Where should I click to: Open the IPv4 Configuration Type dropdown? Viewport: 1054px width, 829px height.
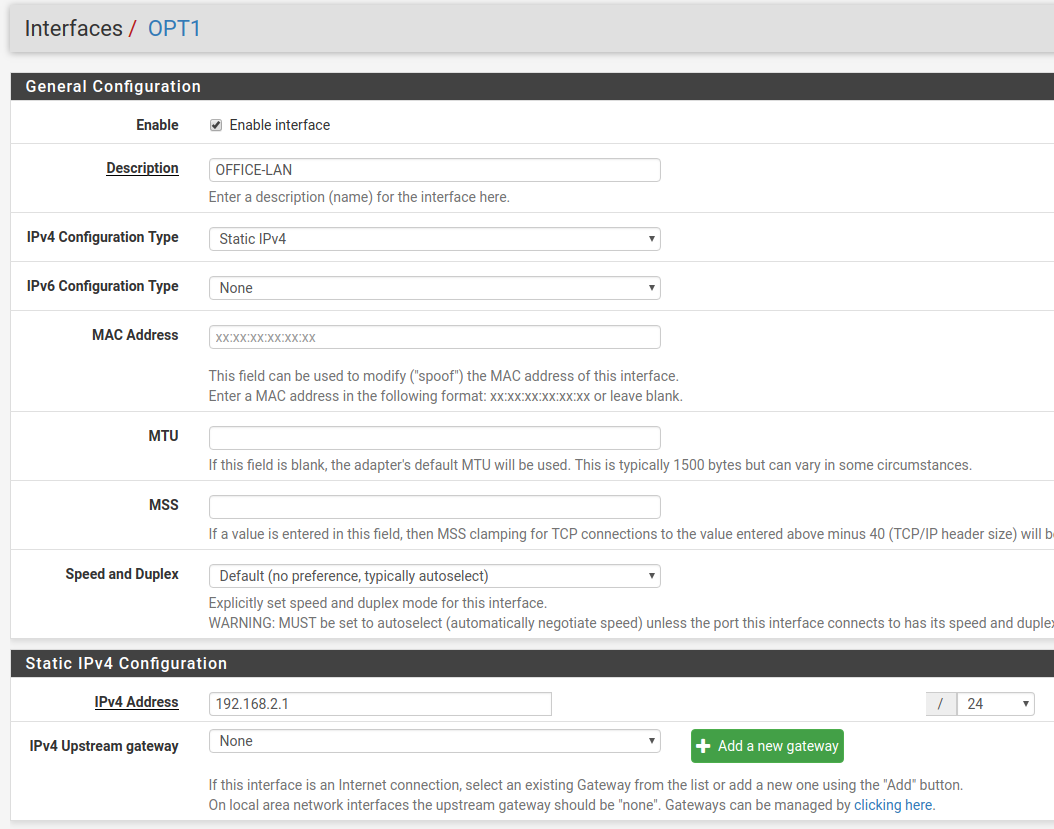click(x=434, y=239)
